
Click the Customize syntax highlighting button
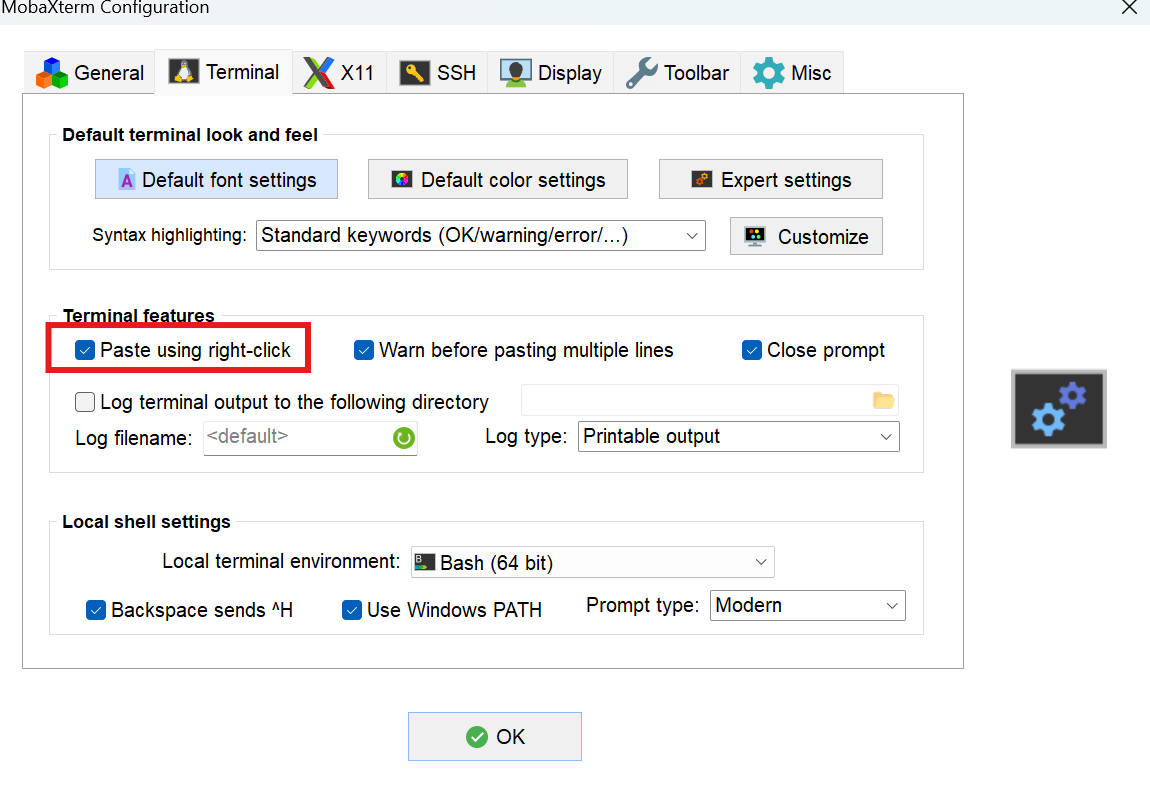pyautogui.click(x=806, y=236)
